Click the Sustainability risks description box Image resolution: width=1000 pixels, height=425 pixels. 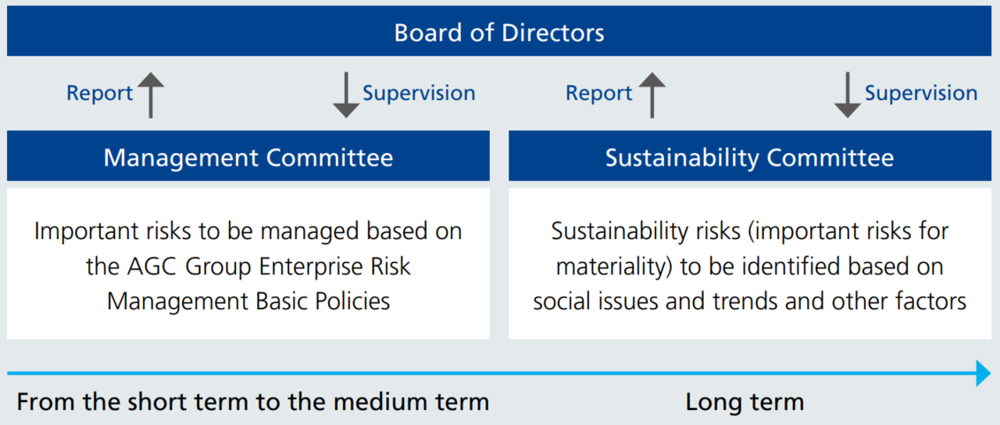[750, 264]
